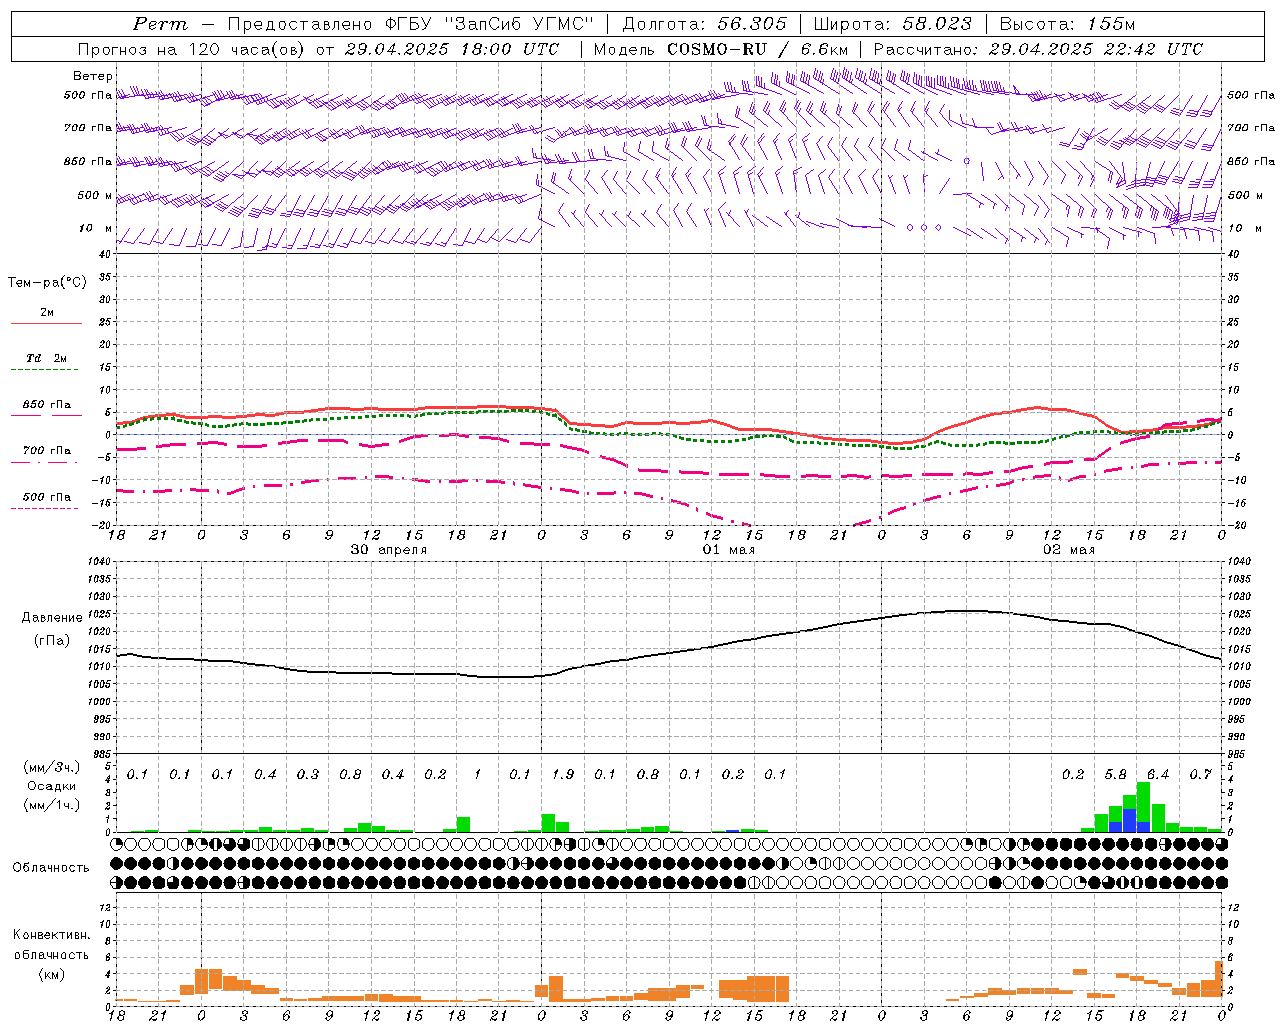Click the "01 мая" date label
1280x1024 pixels.
click(x=729, y=550)
